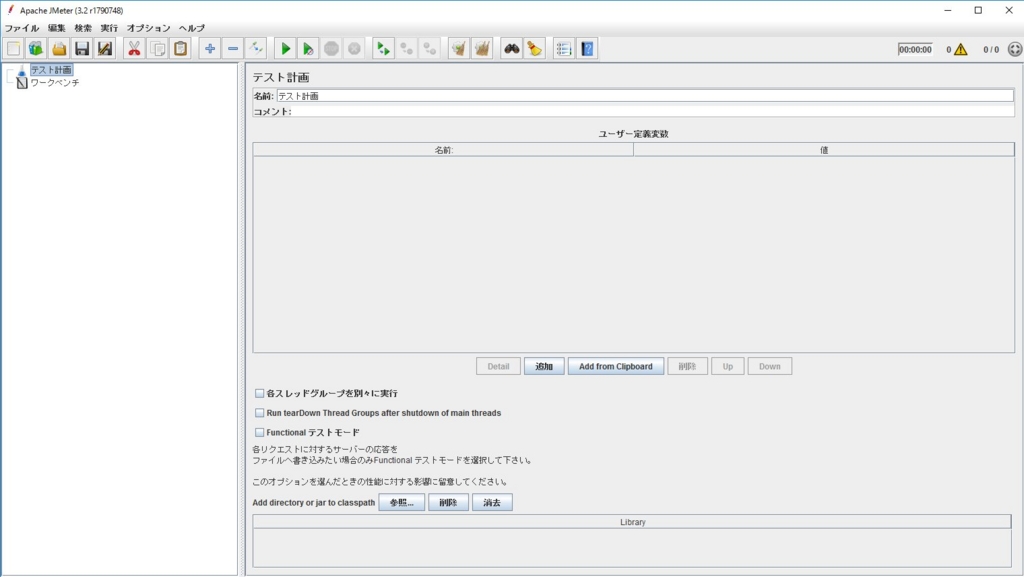Reset search with the brush icon
This screenshot has width=1024, height=577.
point(534,49)
